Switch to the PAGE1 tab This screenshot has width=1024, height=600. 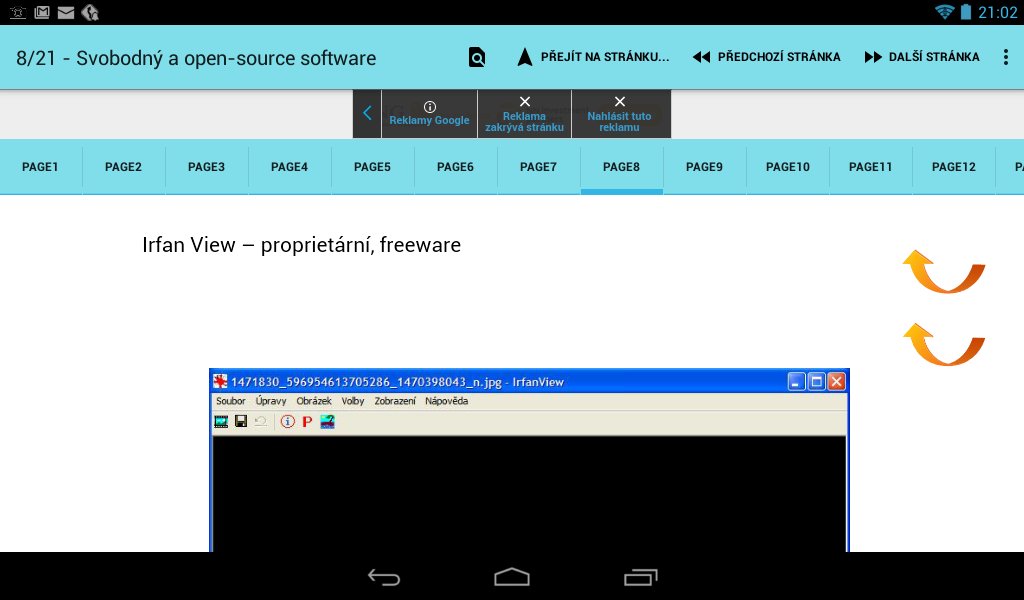pos(40,167)
